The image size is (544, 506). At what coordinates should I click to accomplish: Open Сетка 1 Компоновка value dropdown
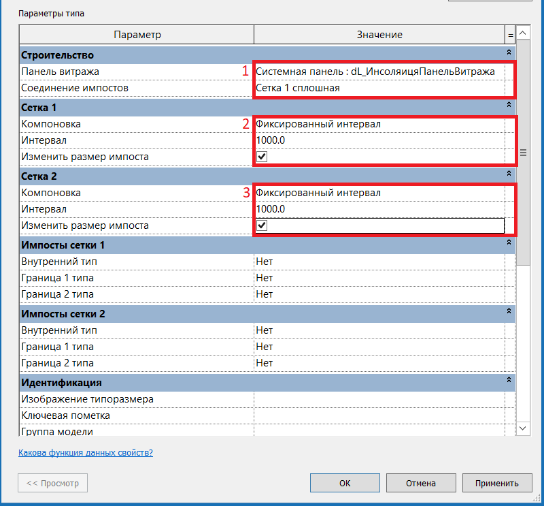click(380, 124)
